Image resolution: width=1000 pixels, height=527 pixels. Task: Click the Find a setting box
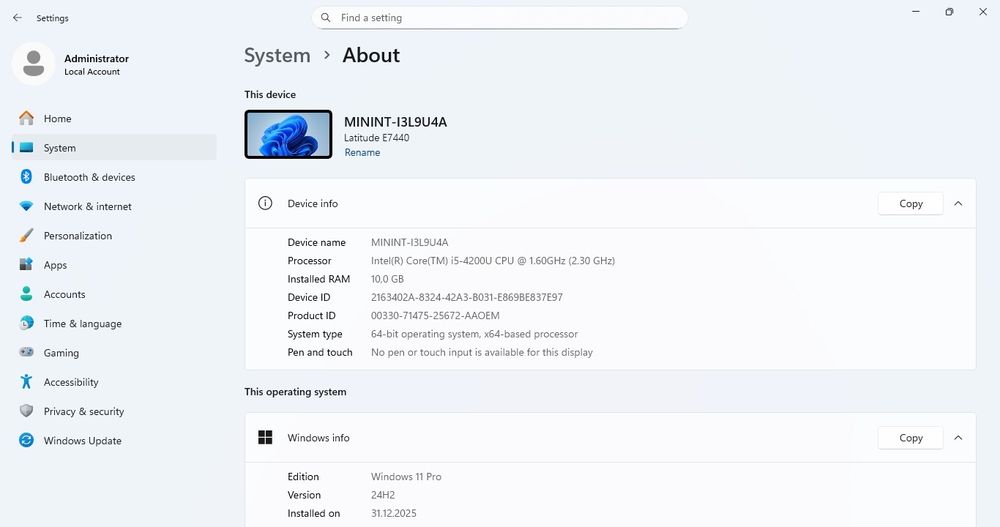pos(499,18)
